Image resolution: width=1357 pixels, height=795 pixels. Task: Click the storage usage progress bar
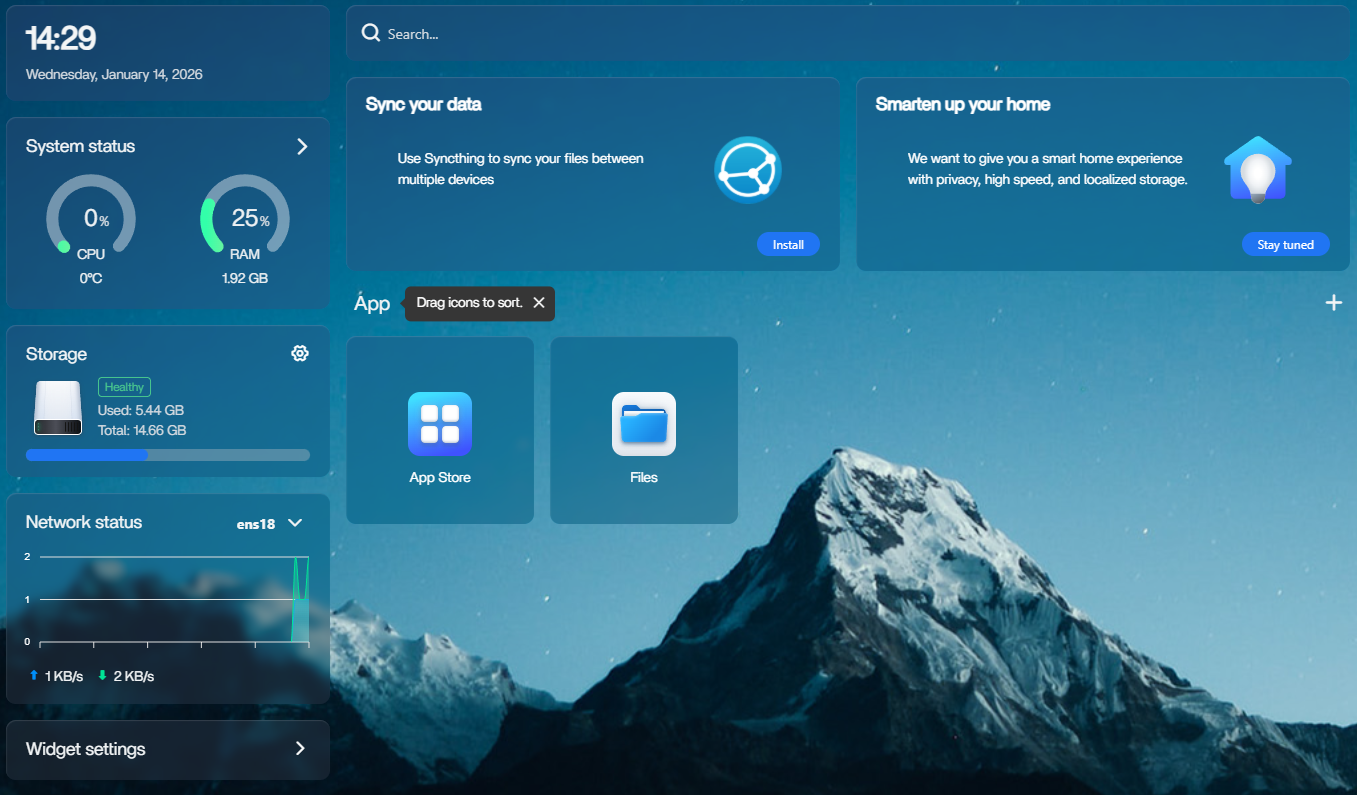click(x=168, y=455)
